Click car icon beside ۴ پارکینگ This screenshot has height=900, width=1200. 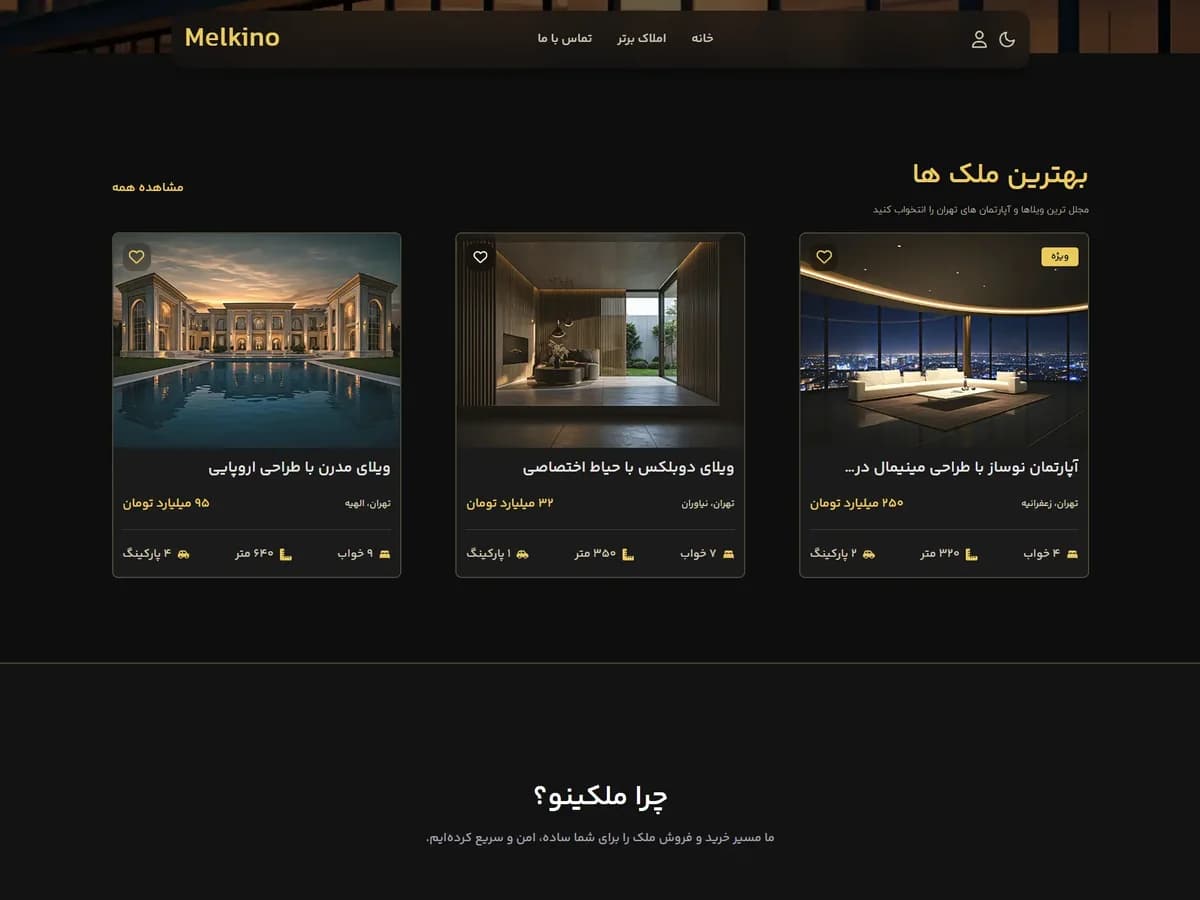click(x=183, y=554)
